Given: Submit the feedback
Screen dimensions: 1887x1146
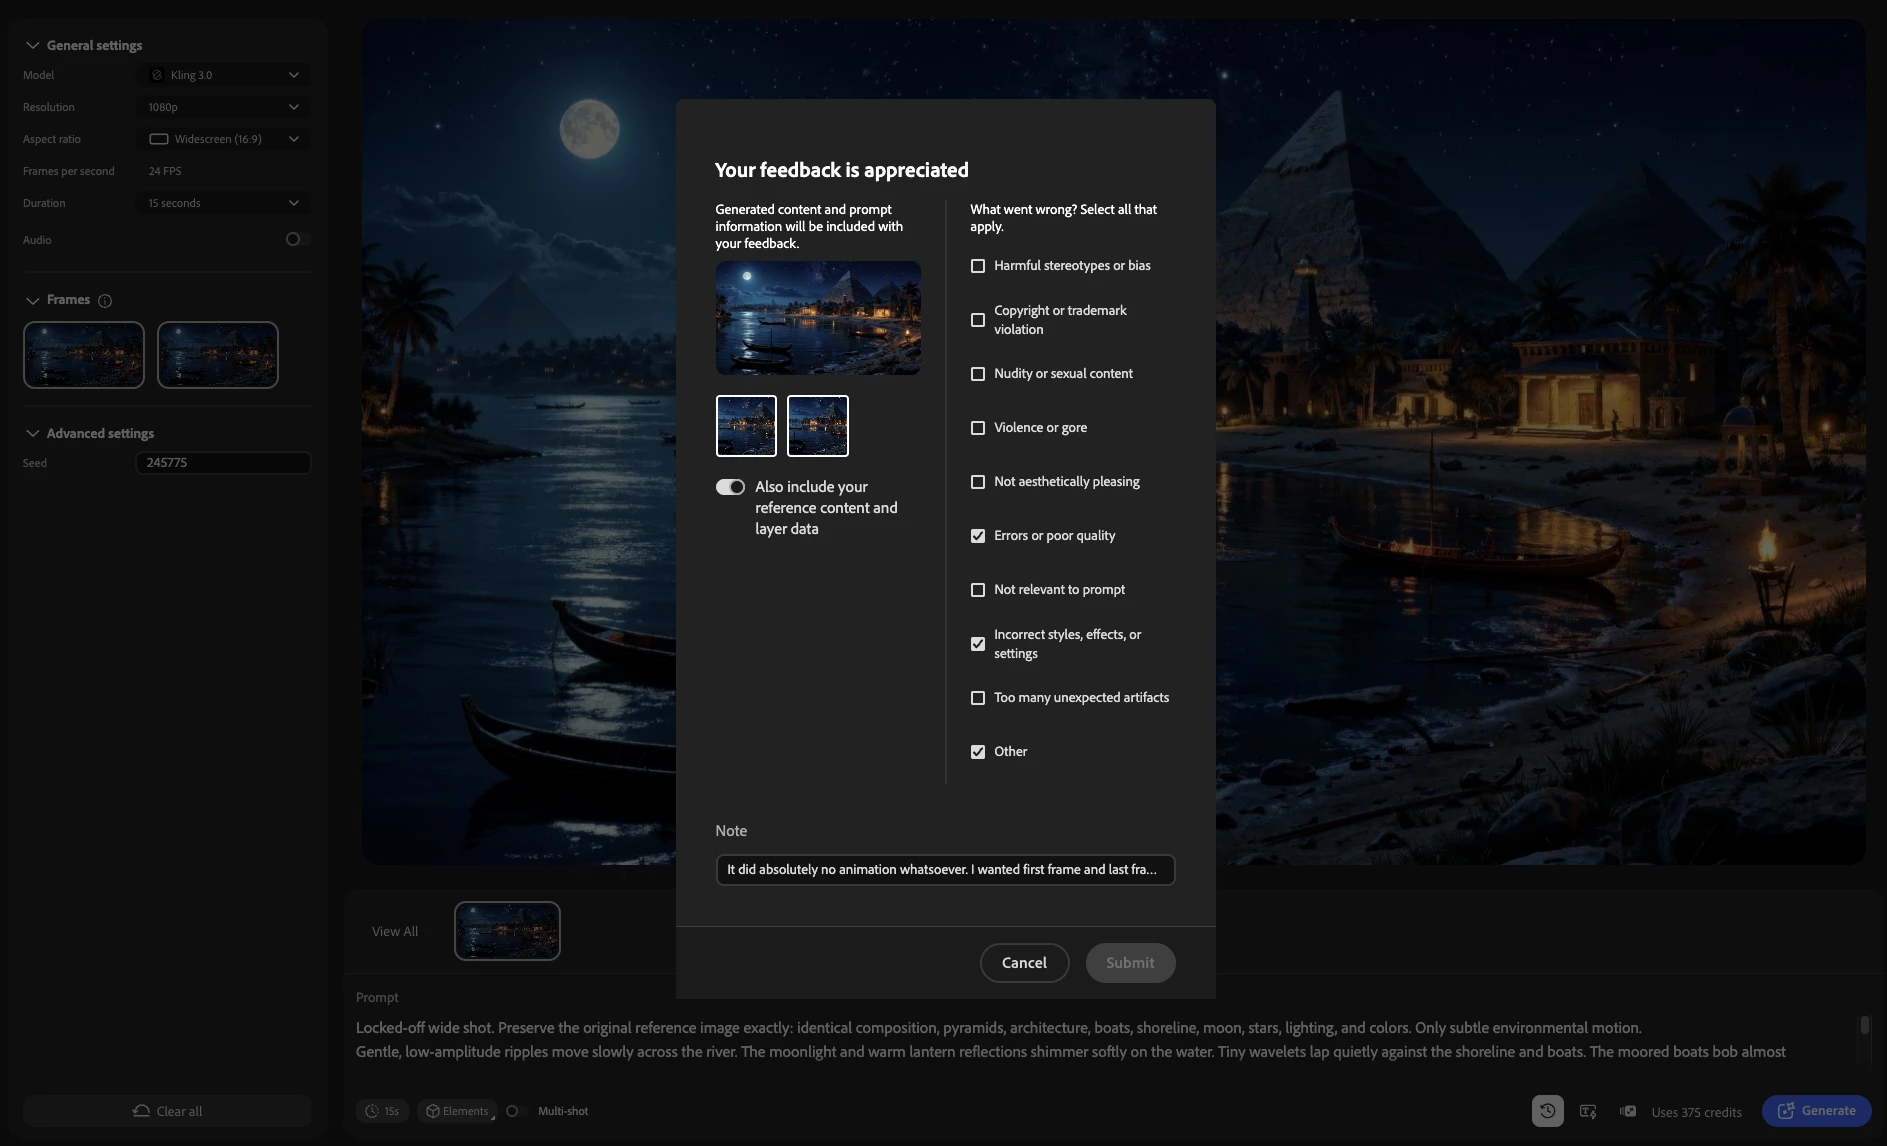Looking at the screenshot, I should (x=1130, y=963).
